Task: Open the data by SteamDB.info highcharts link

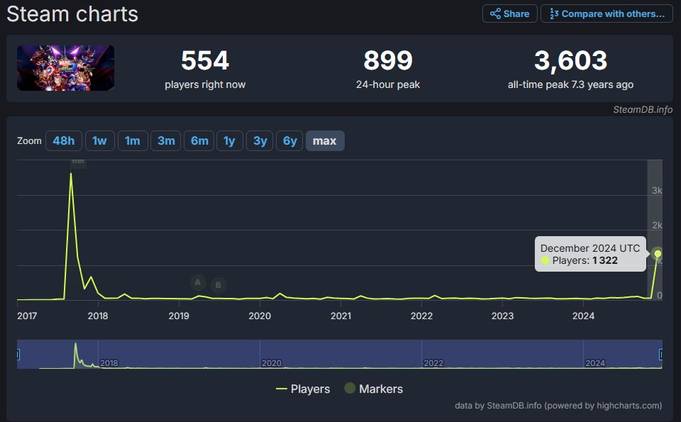Action: point(558,406)
